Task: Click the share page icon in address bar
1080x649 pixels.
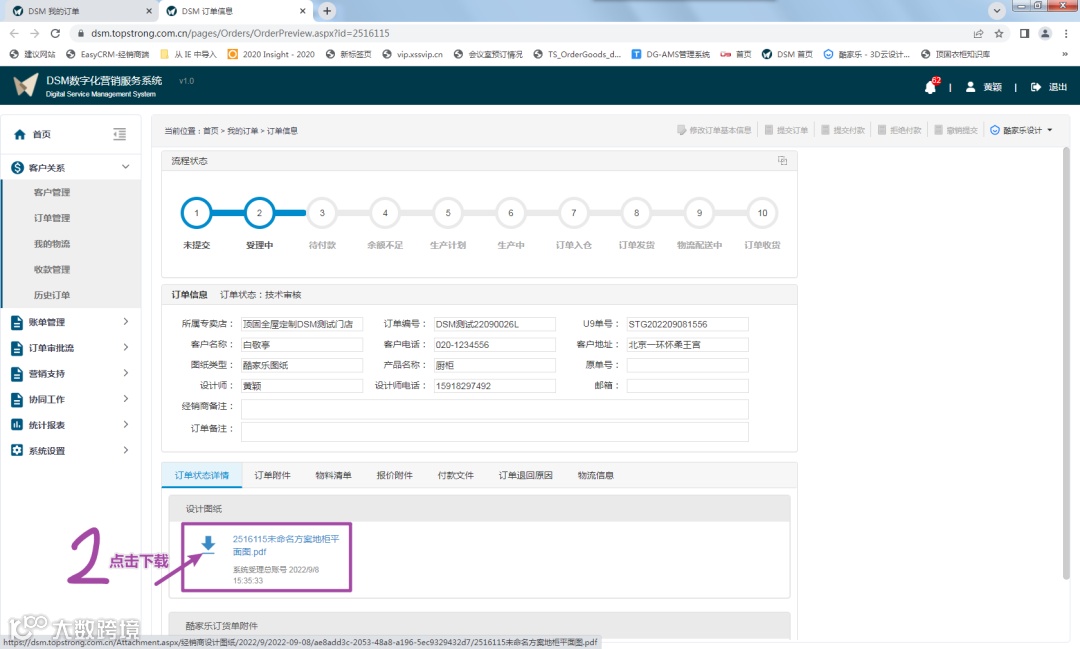Action: [x=978, y=33]
